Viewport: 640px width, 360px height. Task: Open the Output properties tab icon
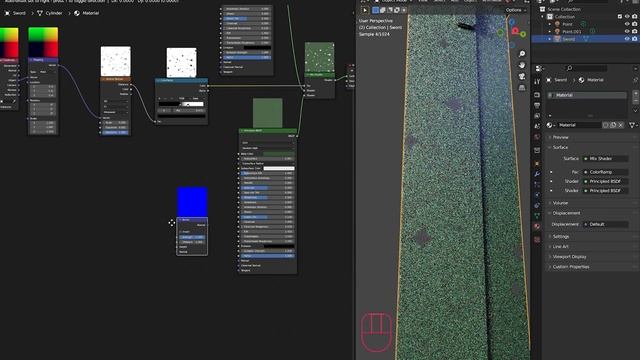pyautogui.click(x=537, y=105)
